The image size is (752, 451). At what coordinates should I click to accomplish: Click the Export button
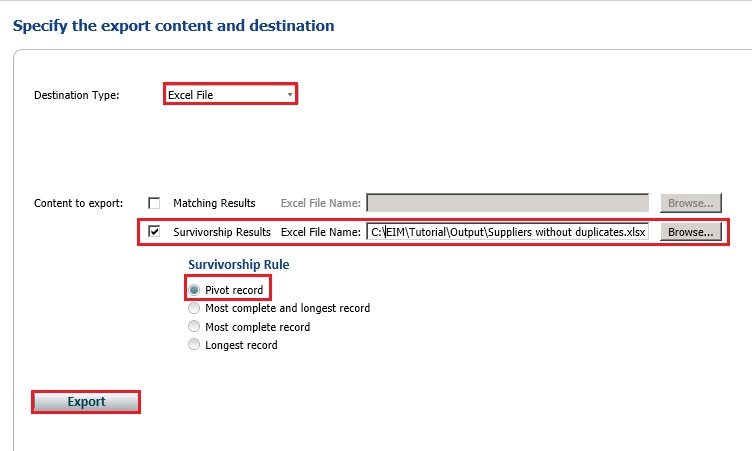coord(86,402)
